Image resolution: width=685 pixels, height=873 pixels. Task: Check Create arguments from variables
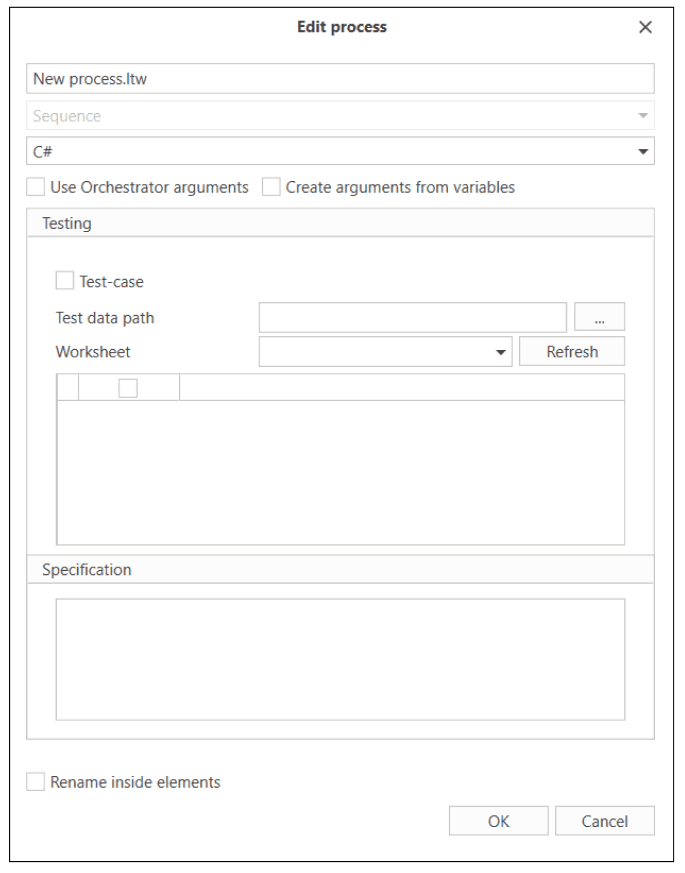(x=272, y=187)
